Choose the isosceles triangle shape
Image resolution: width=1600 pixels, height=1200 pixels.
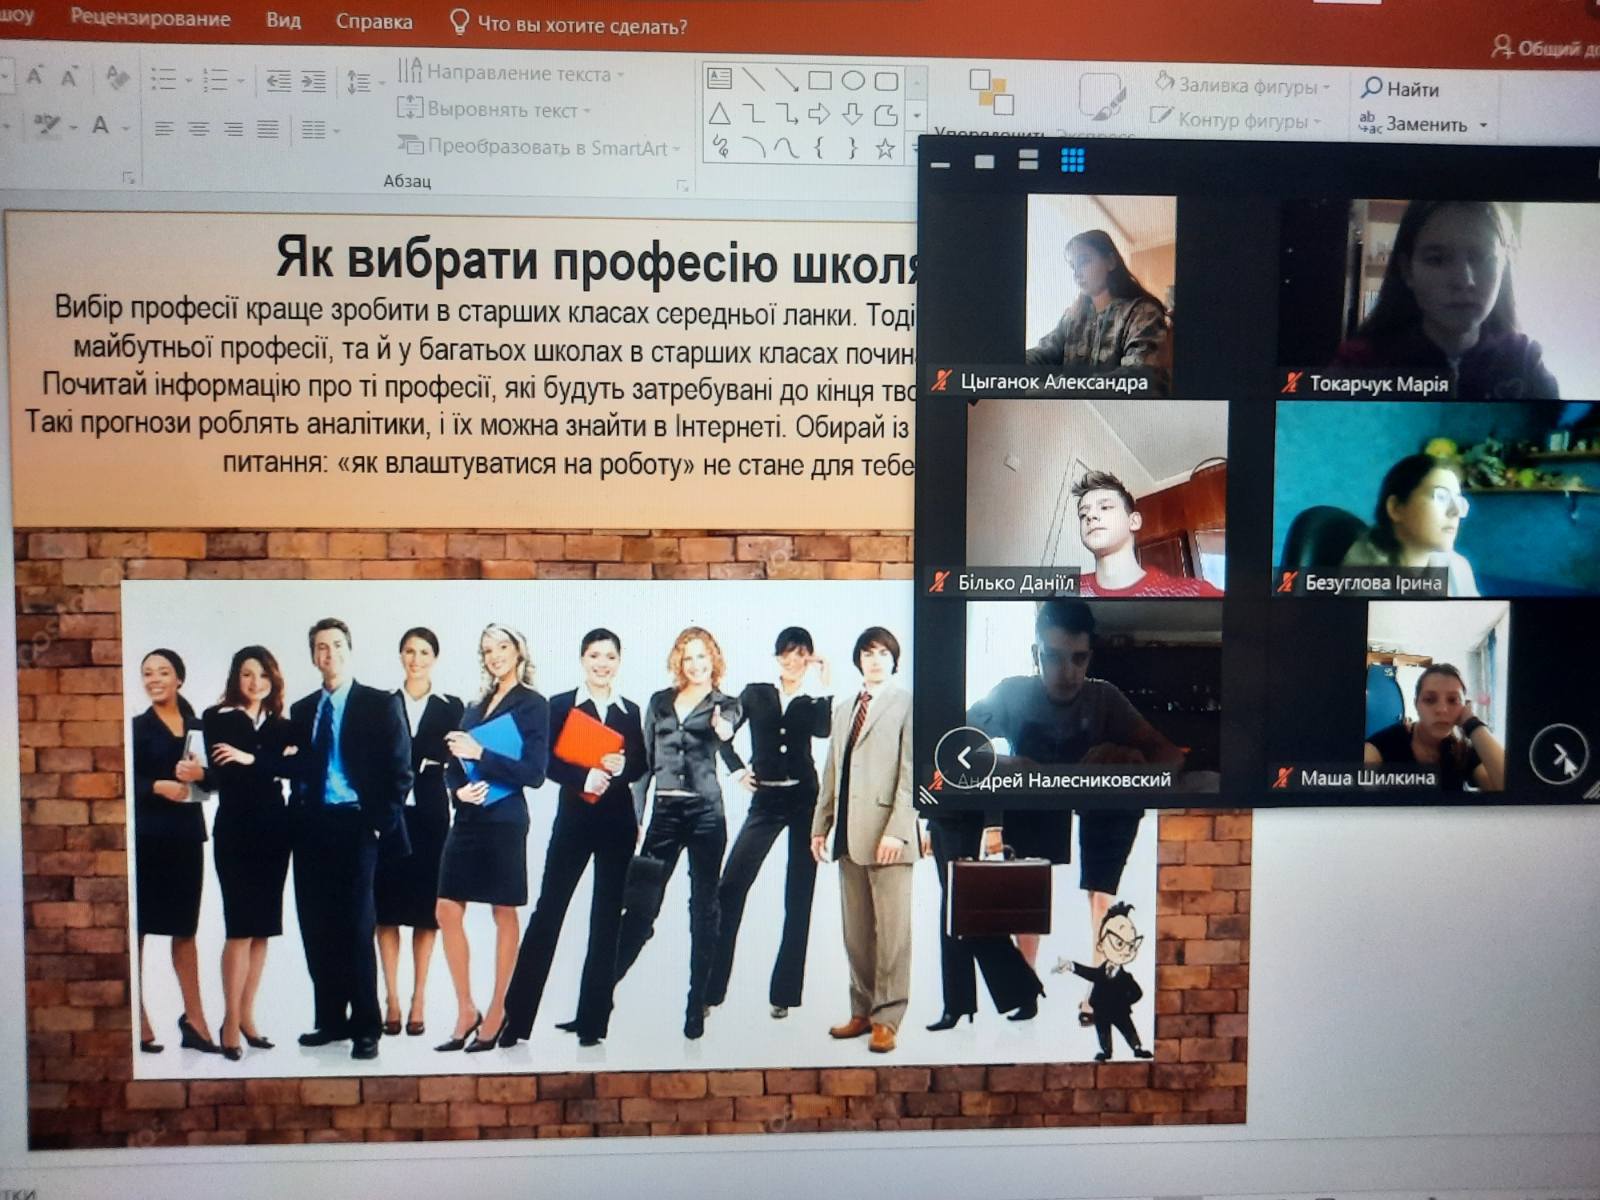pyautogui.click(x=719, y=114)
